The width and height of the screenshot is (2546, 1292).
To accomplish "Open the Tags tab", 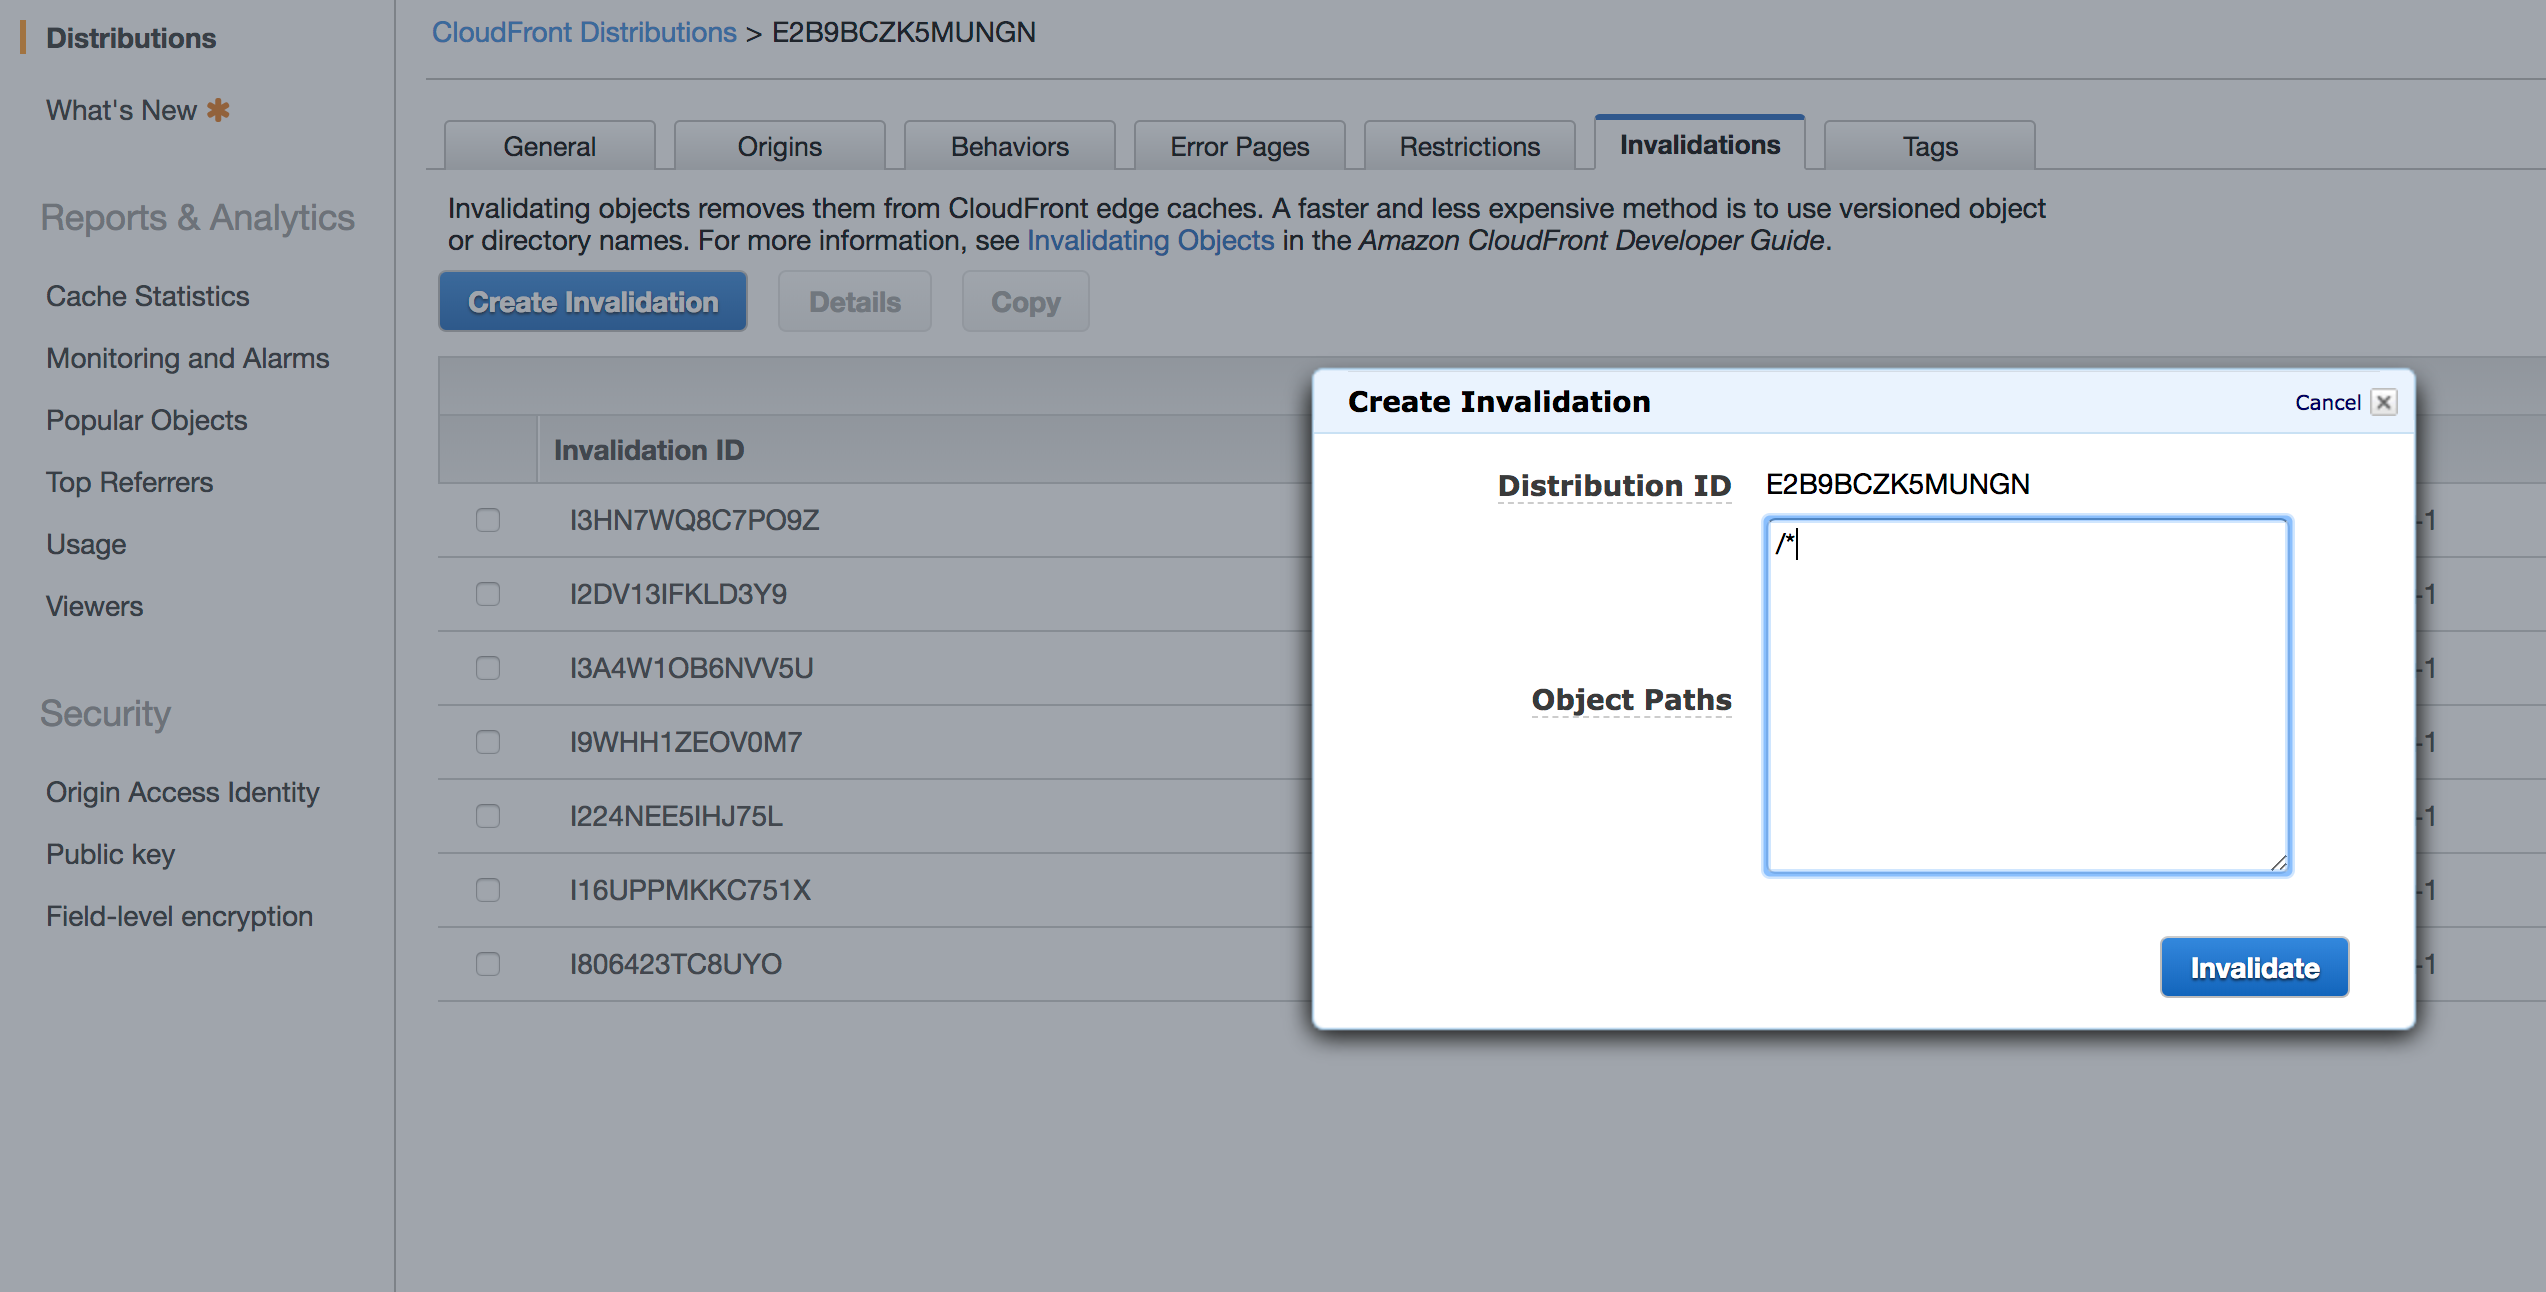I will coord(1929,146).
